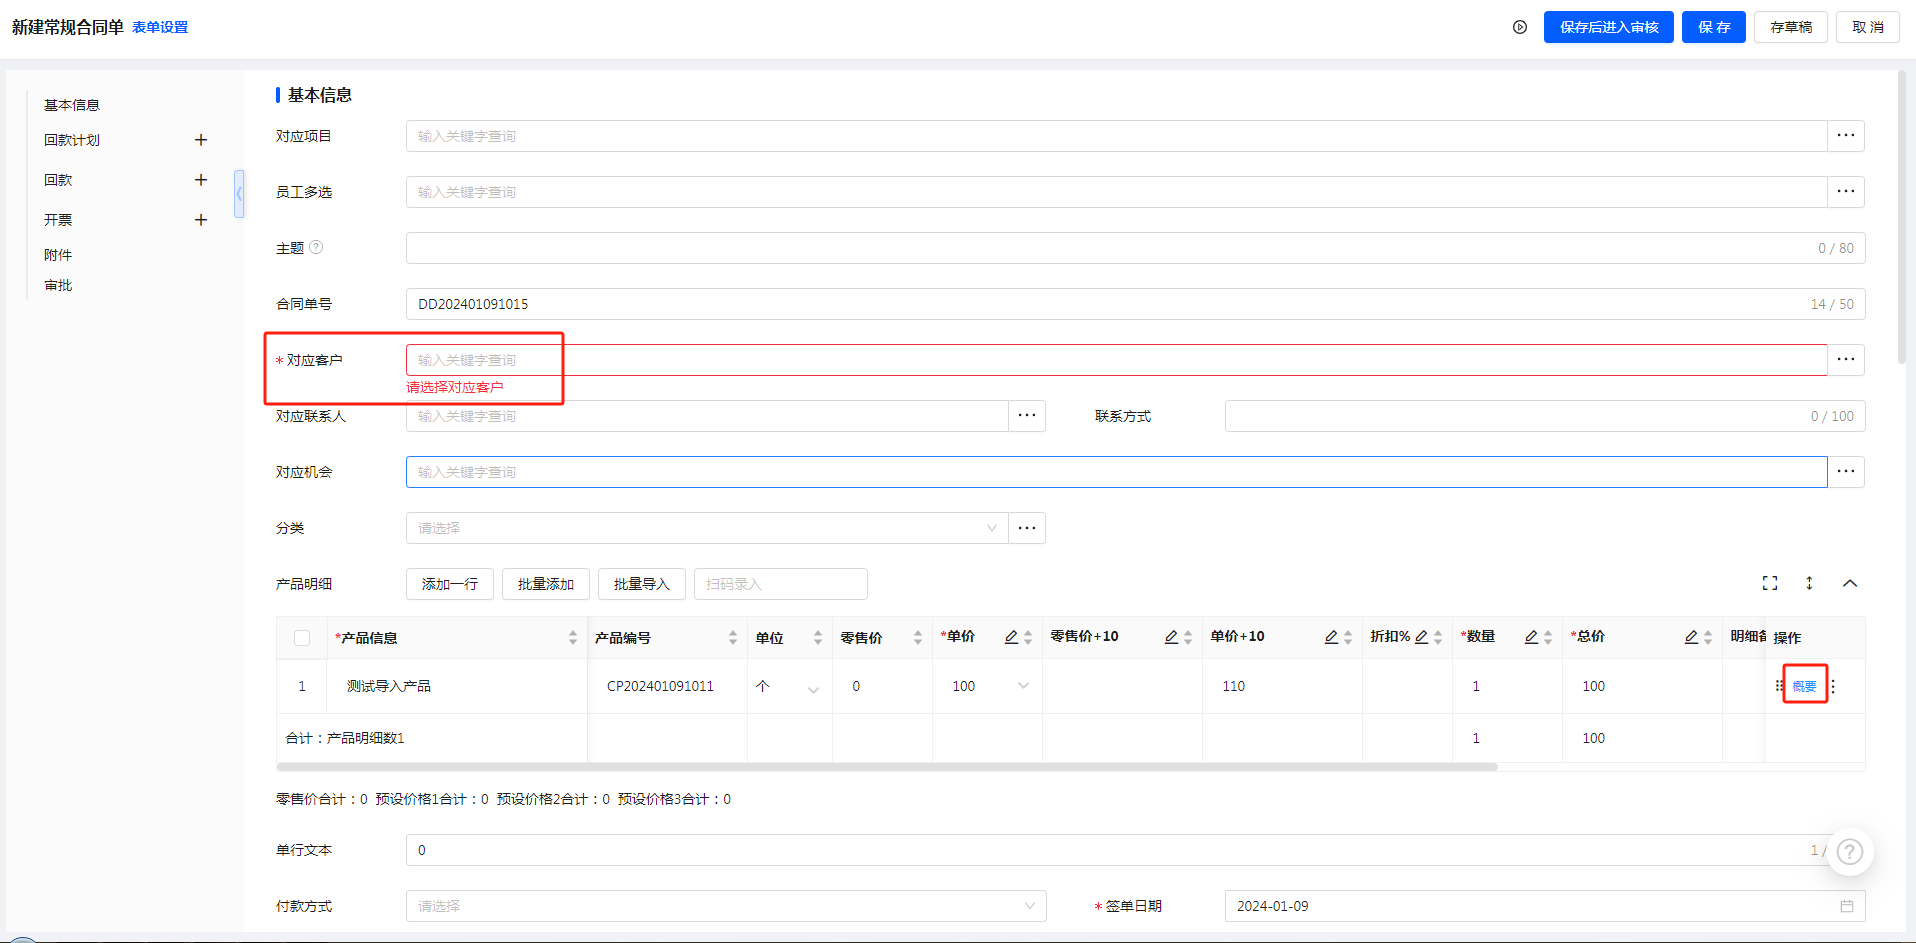Collapse the 产品明细 section

(1850, 583)
